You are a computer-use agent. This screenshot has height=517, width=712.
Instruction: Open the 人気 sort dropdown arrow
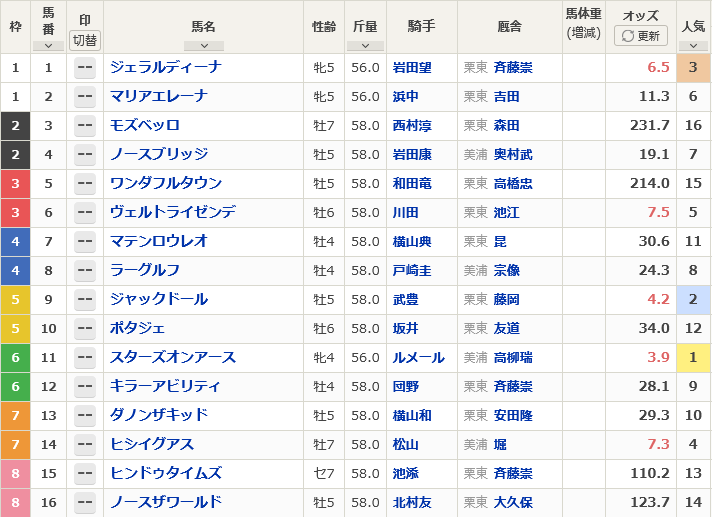[x=693, y=46]
